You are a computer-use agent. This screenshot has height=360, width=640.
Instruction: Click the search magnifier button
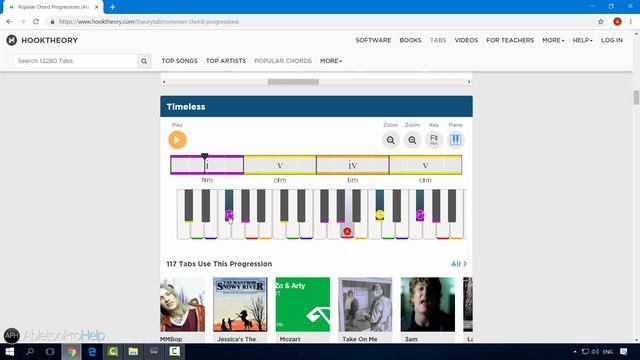click(x=144, y=61)
